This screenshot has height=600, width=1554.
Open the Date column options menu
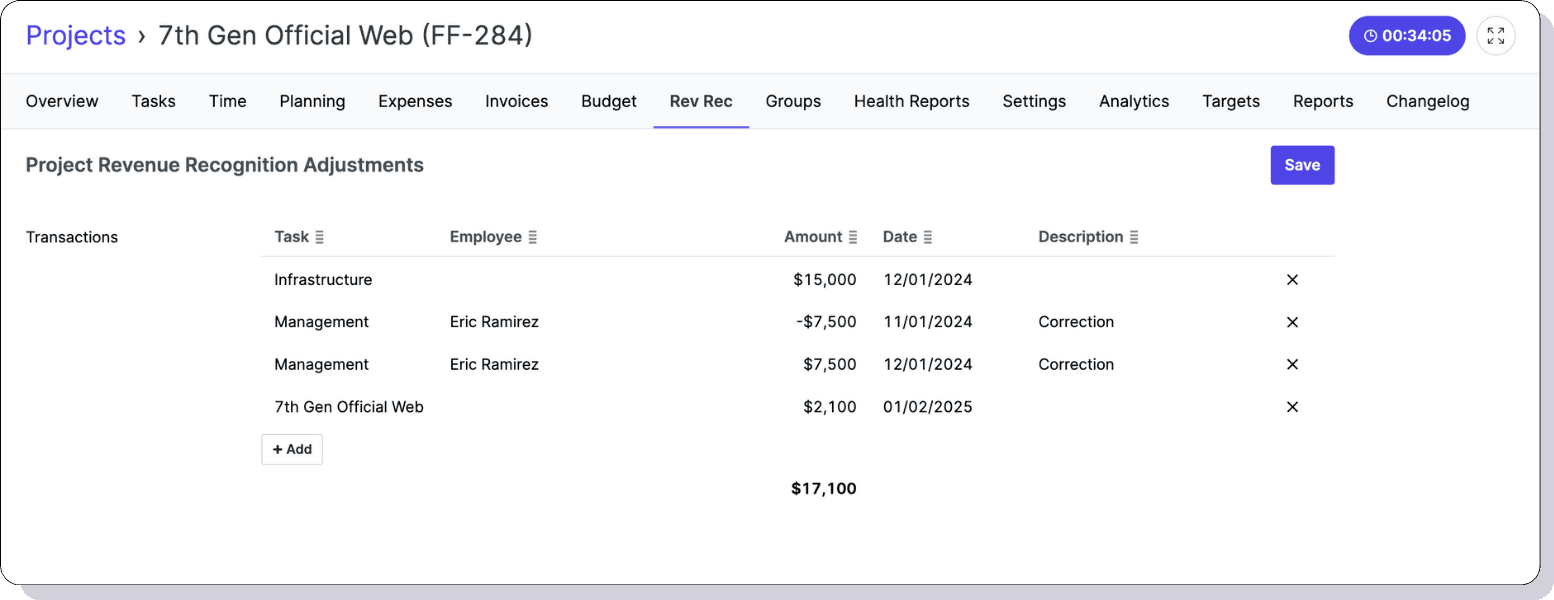930,237
